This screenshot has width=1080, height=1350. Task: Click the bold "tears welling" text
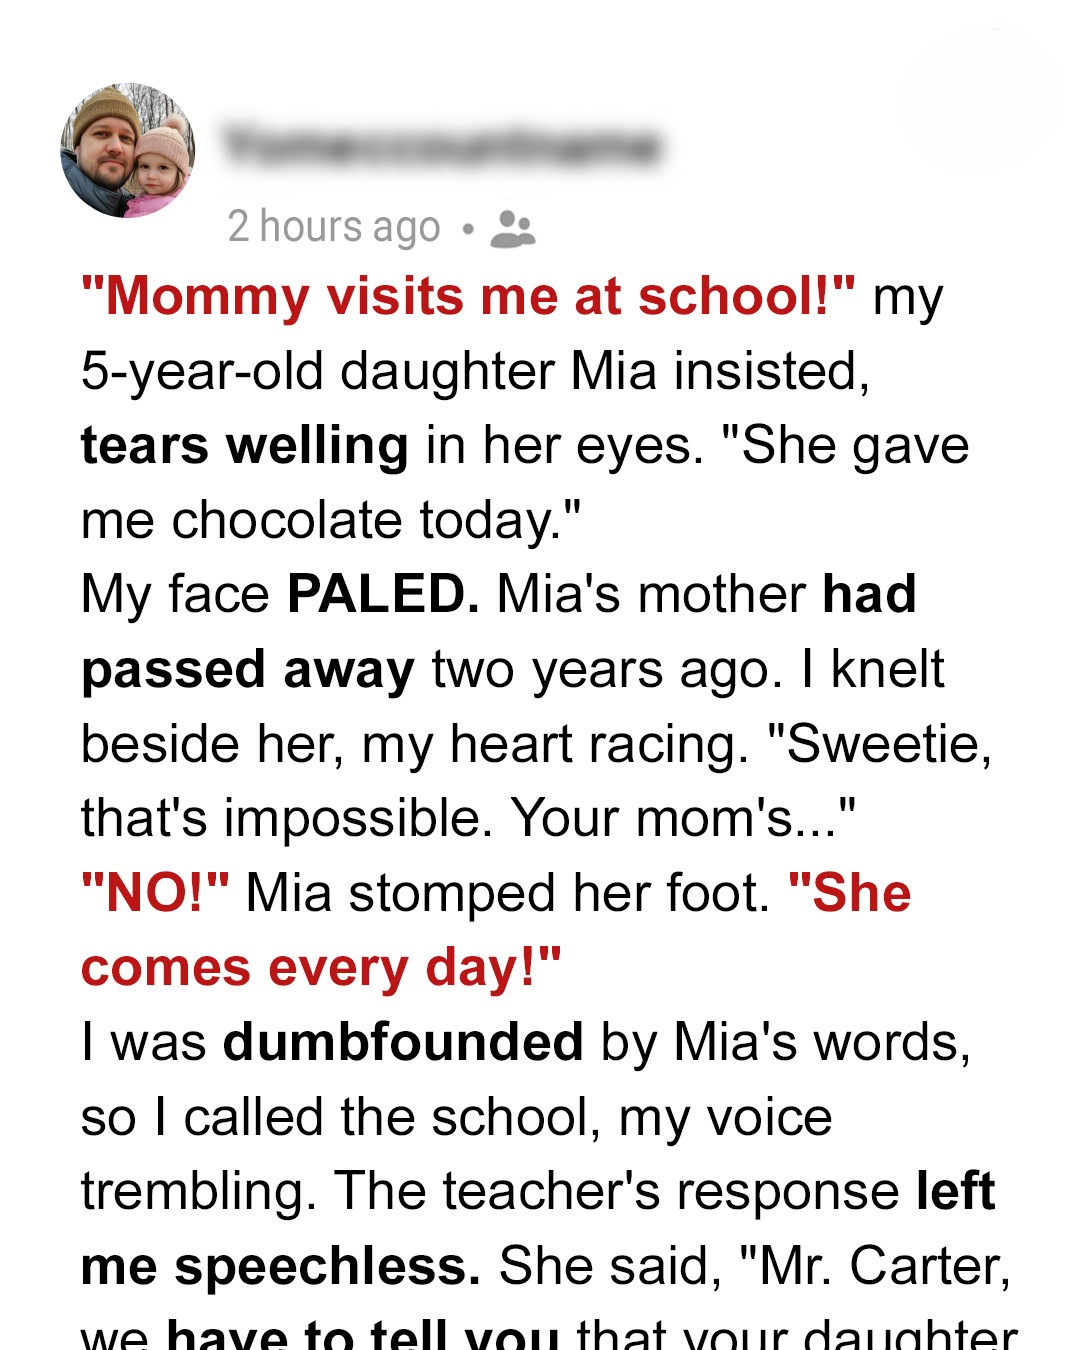click(x=245, y=446)
